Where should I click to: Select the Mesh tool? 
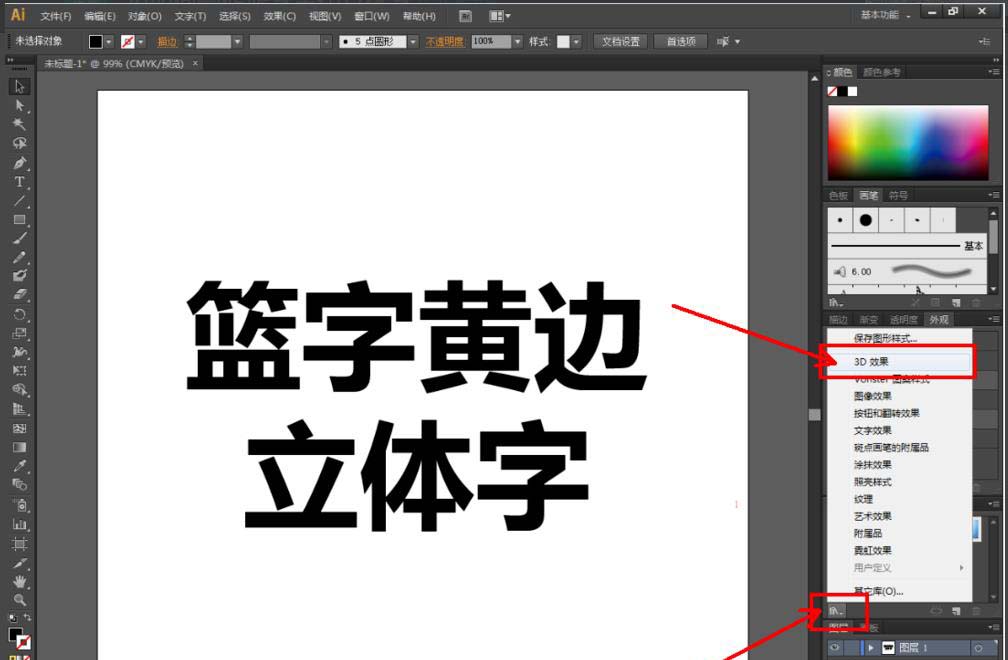click(19, 428)
